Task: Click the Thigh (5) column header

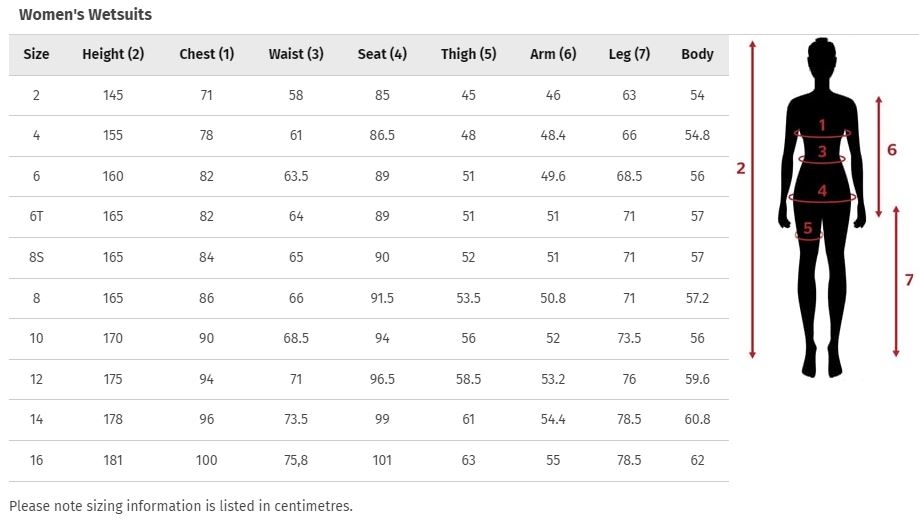Action: pyautogui.click(x=468, y=54)
